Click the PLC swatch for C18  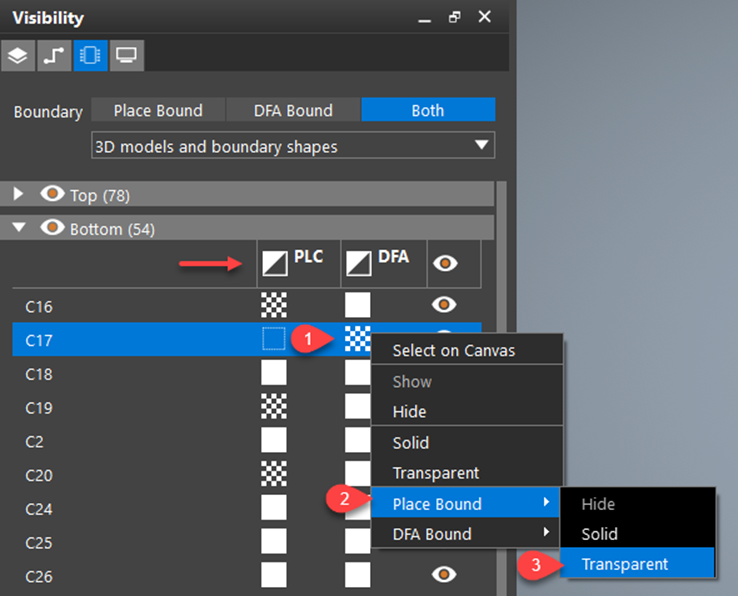pyautogui.click(x=274, y=373)
